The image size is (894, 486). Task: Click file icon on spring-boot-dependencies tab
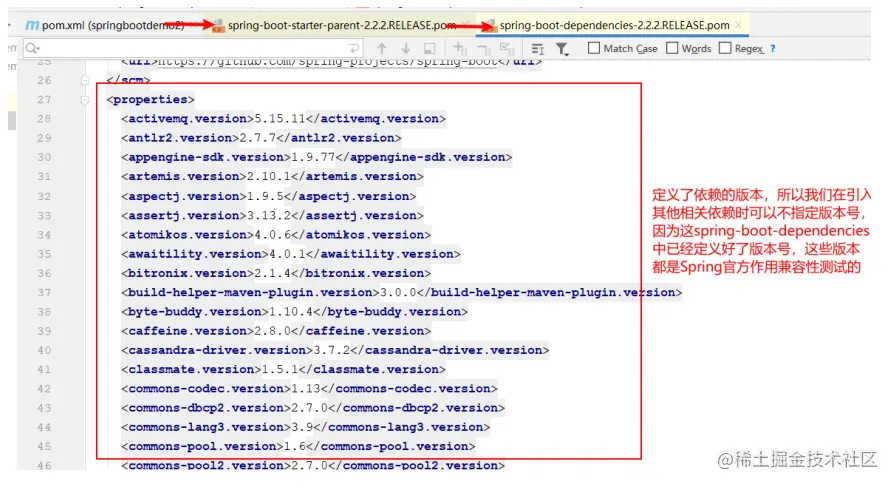pos(490,26)
